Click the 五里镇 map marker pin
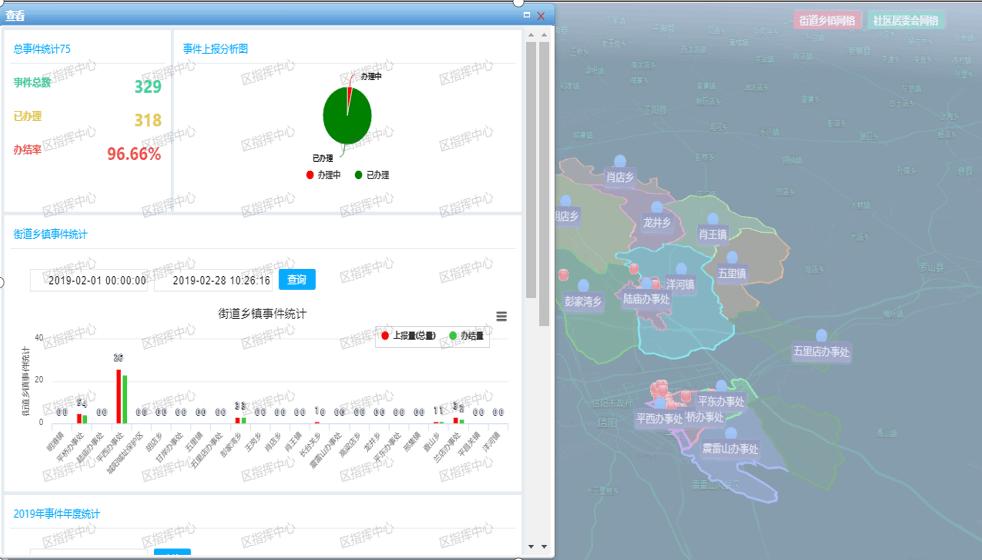The image size is (982, 560). [732, 257]
